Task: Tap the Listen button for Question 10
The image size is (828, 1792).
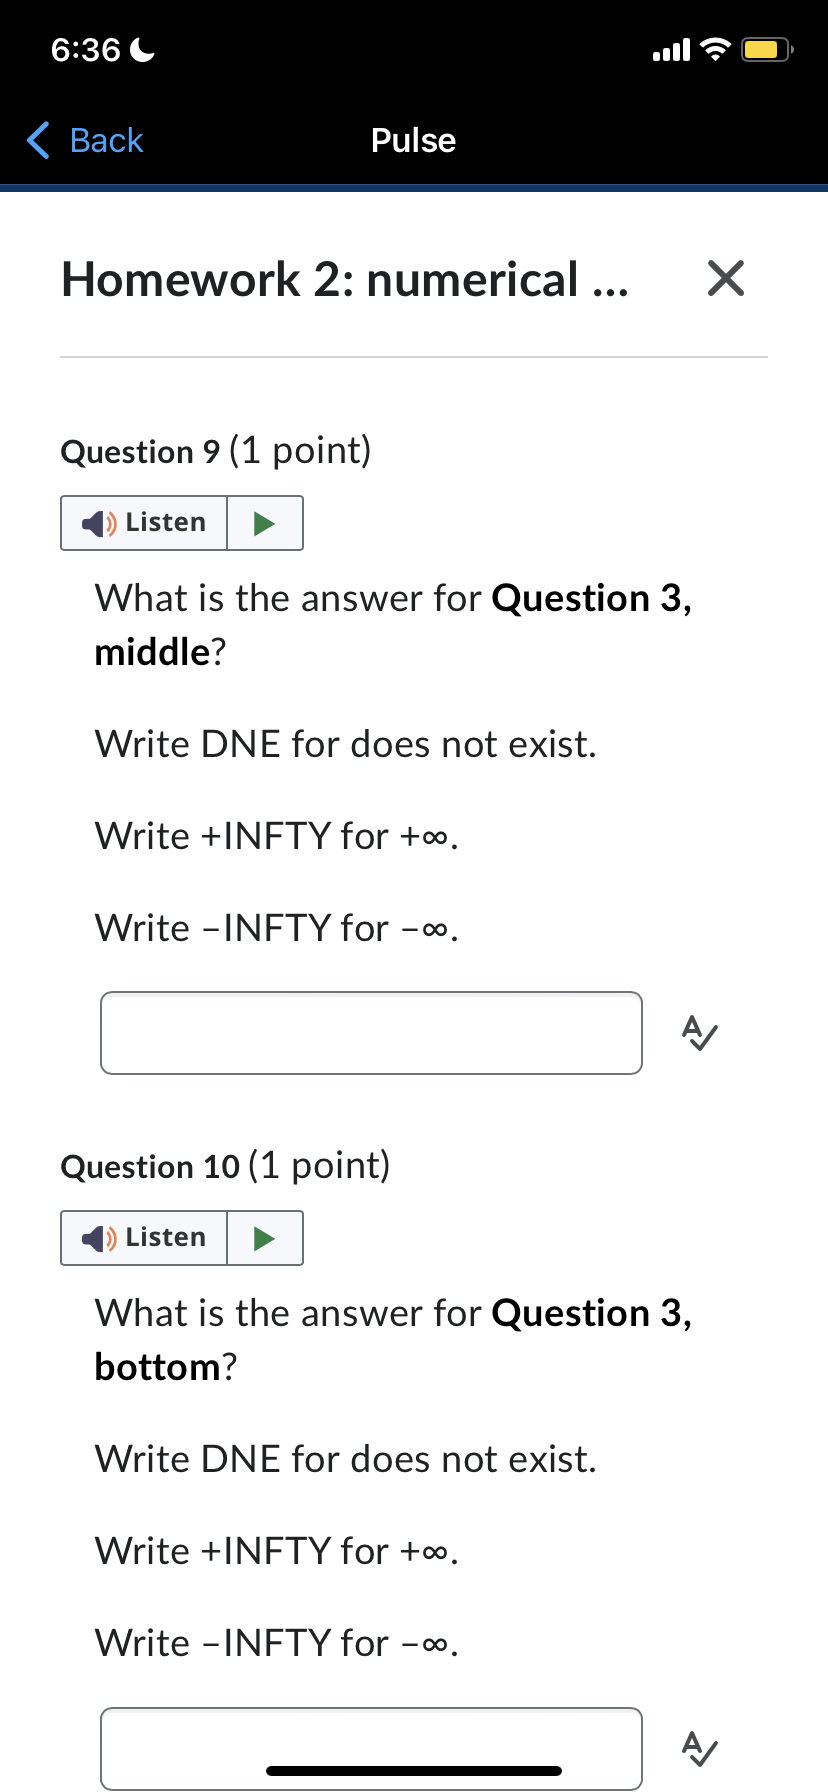Action: tap(143, 1238)
